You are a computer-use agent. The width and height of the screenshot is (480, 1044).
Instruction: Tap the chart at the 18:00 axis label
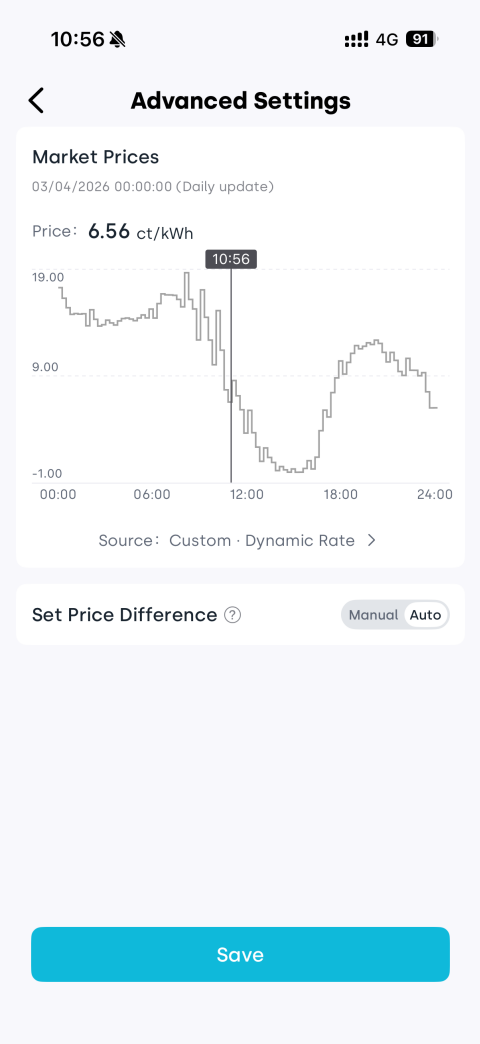point(340,495)
